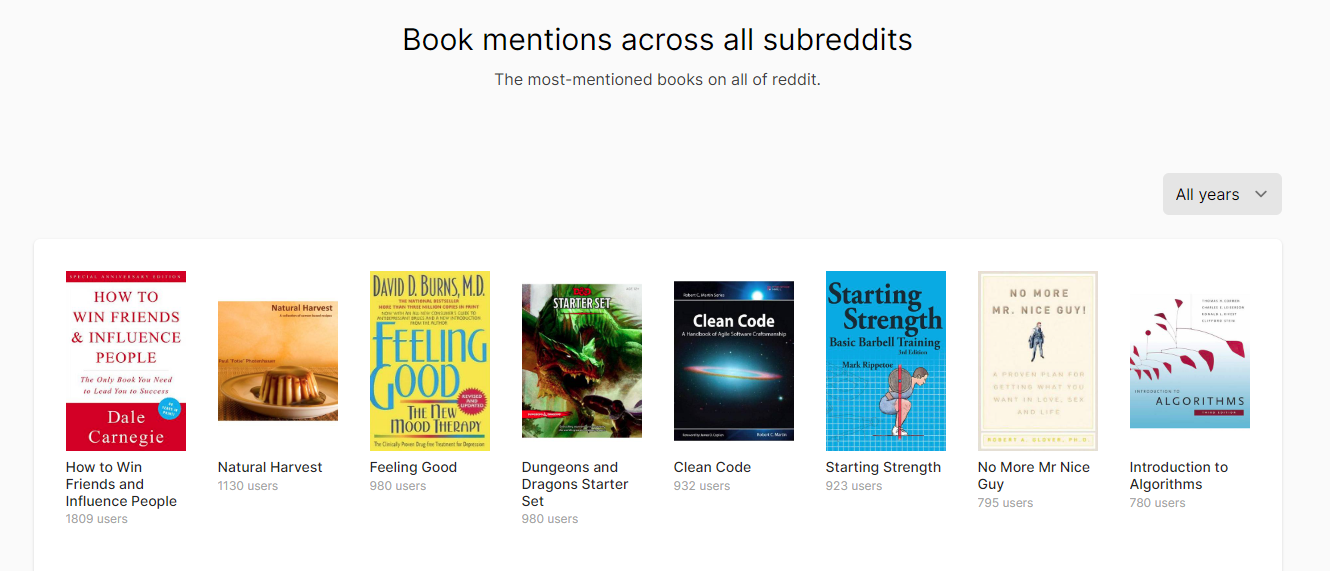1330x571 pixels.
Task: Open the Dungeons and Dragons Starter Set title
Action: 575,484
